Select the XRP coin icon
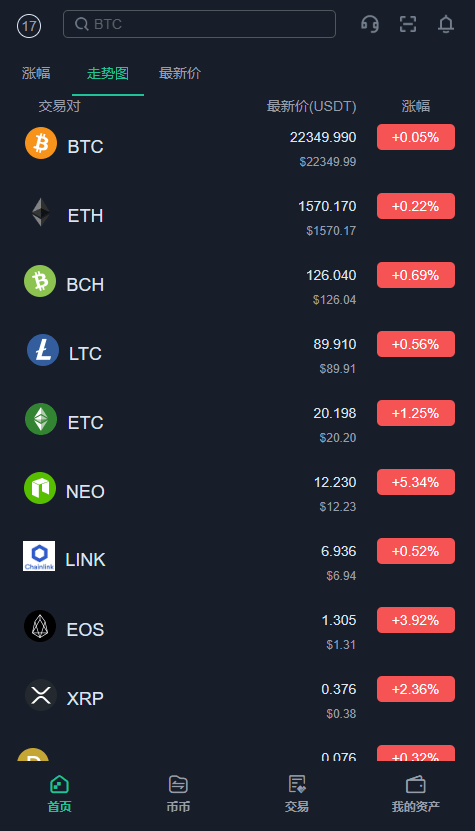Image resolution: width=475 pixels, height=831 pixels. coord(41,695)
